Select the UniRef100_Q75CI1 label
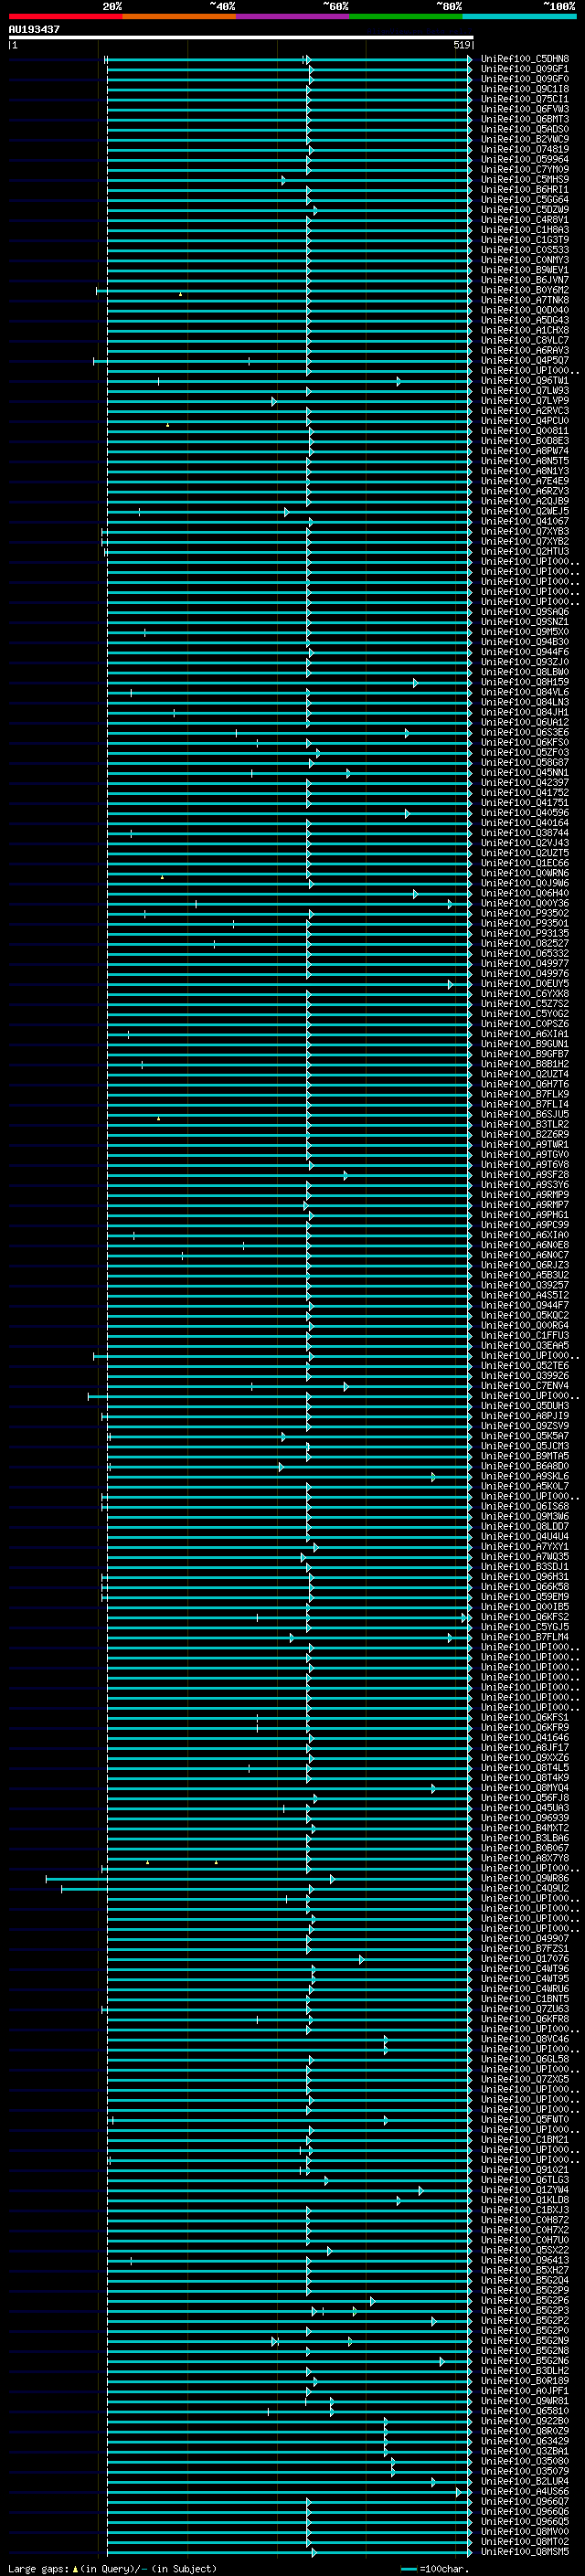 525,99
